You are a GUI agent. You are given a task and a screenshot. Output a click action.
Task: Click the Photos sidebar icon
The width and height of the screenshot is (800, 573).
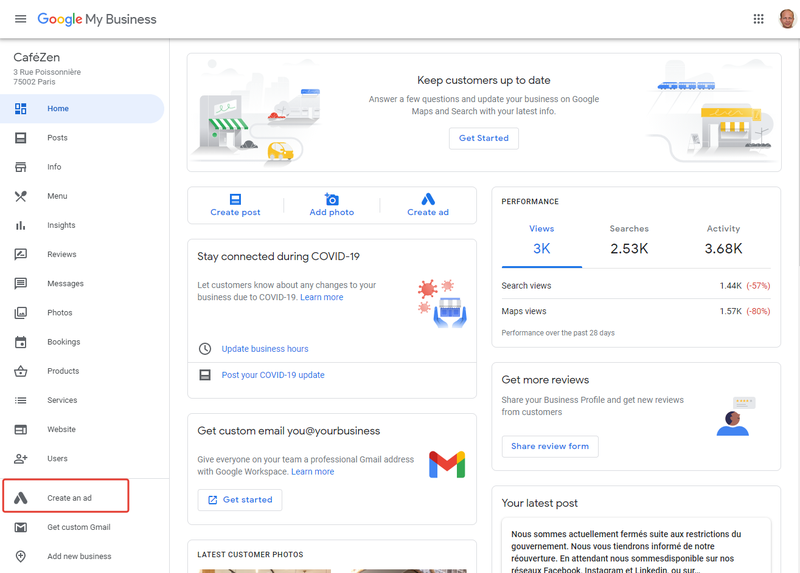click(20, 313)
